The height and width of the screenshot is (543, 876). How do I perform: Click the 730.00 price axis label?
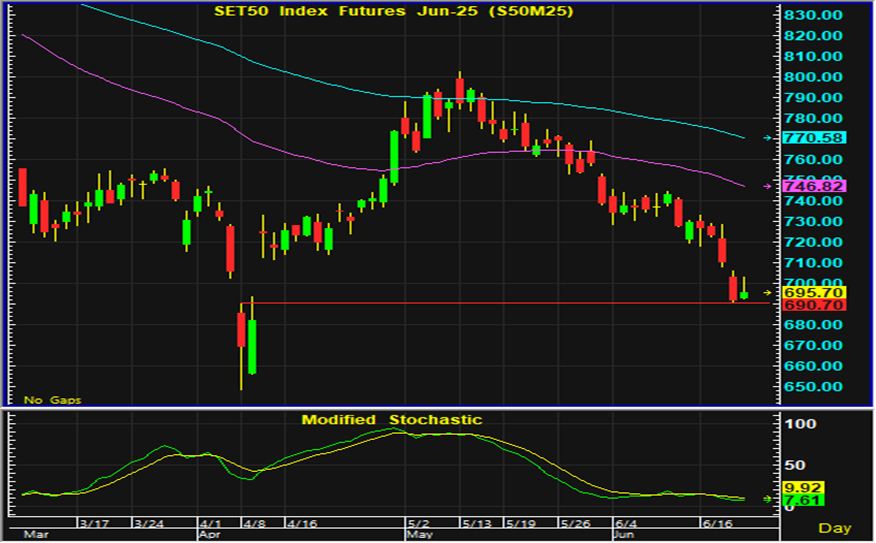pos(813,222)
